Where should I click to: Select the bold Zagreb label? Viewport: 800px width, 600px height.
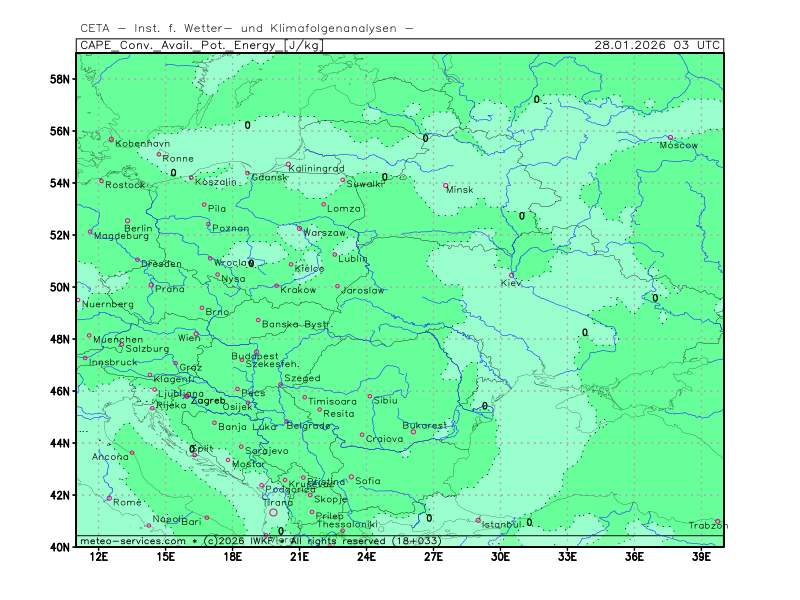coord(207,401)
